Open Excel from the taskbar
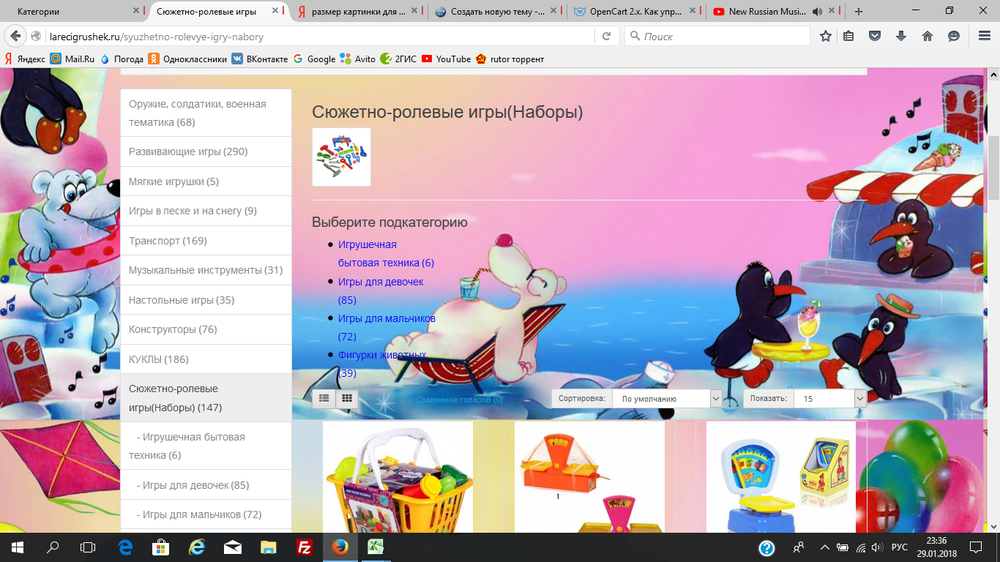 pos(376,547)
